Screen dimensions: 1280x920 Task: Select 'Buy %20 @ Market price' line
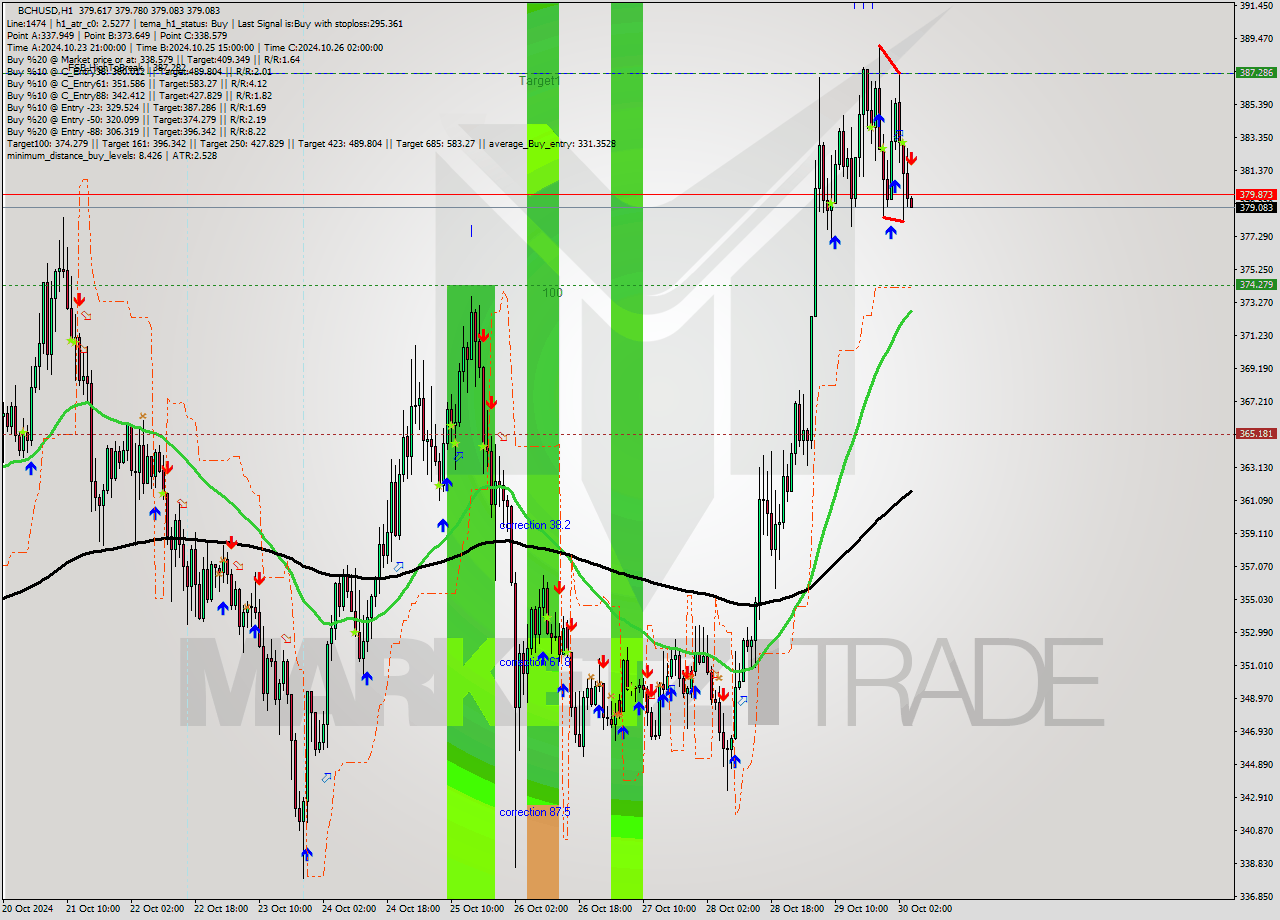tap(153, 59)
